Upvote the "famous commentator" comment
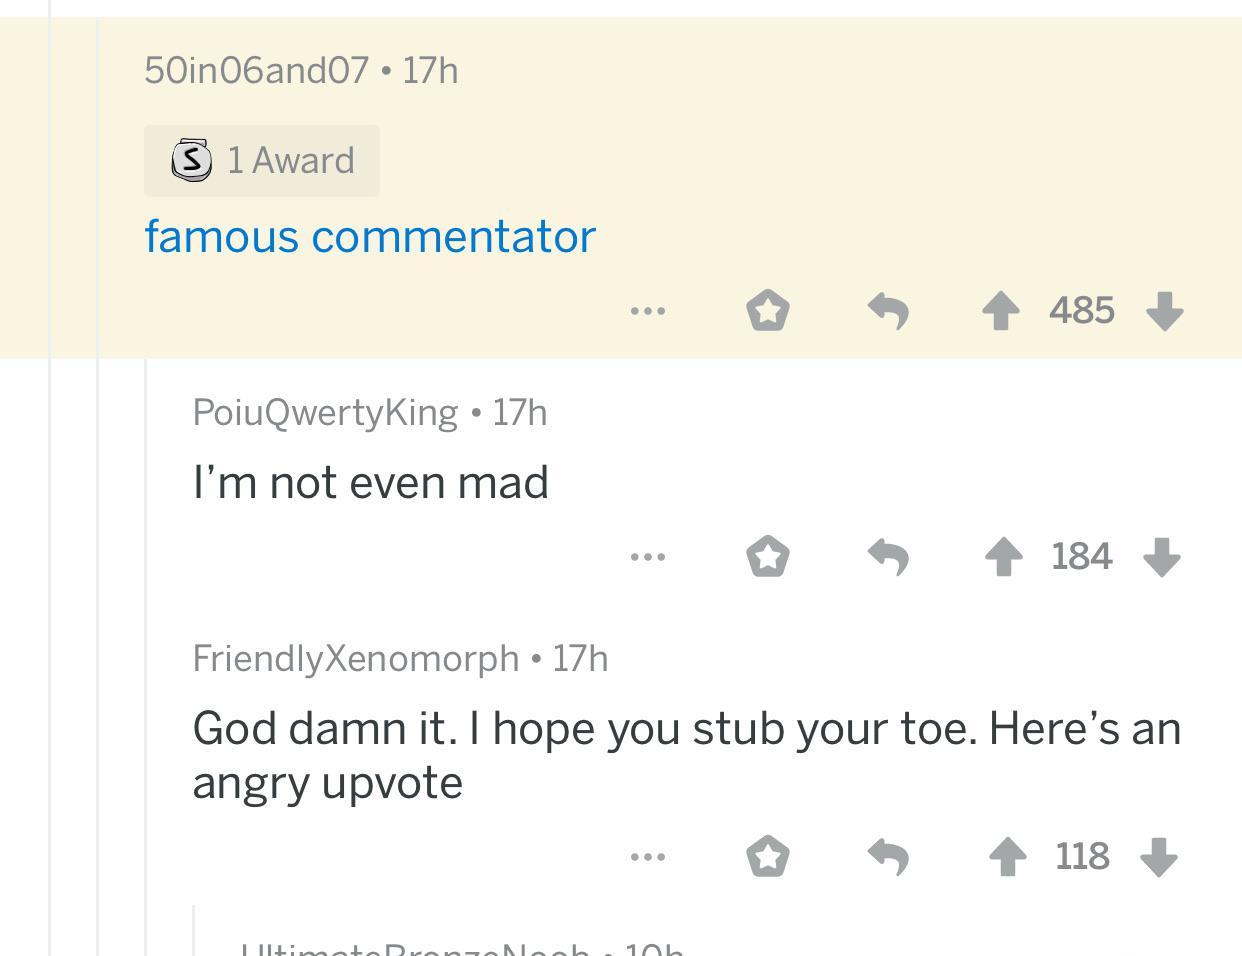This screenshot has width=1242, height=956. click(x=1000, y=310)
